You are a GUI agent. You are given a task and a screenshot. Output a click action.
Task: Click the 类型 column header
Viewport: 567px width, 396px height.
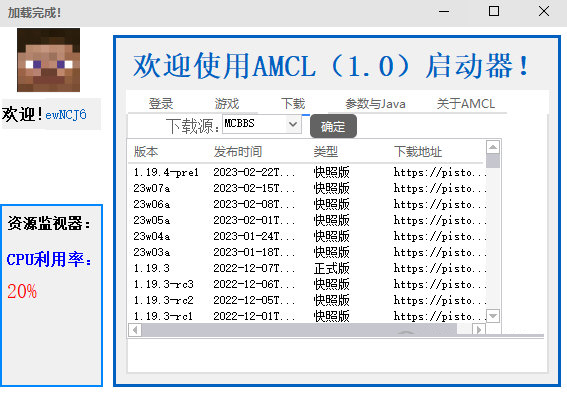(326, 152)
